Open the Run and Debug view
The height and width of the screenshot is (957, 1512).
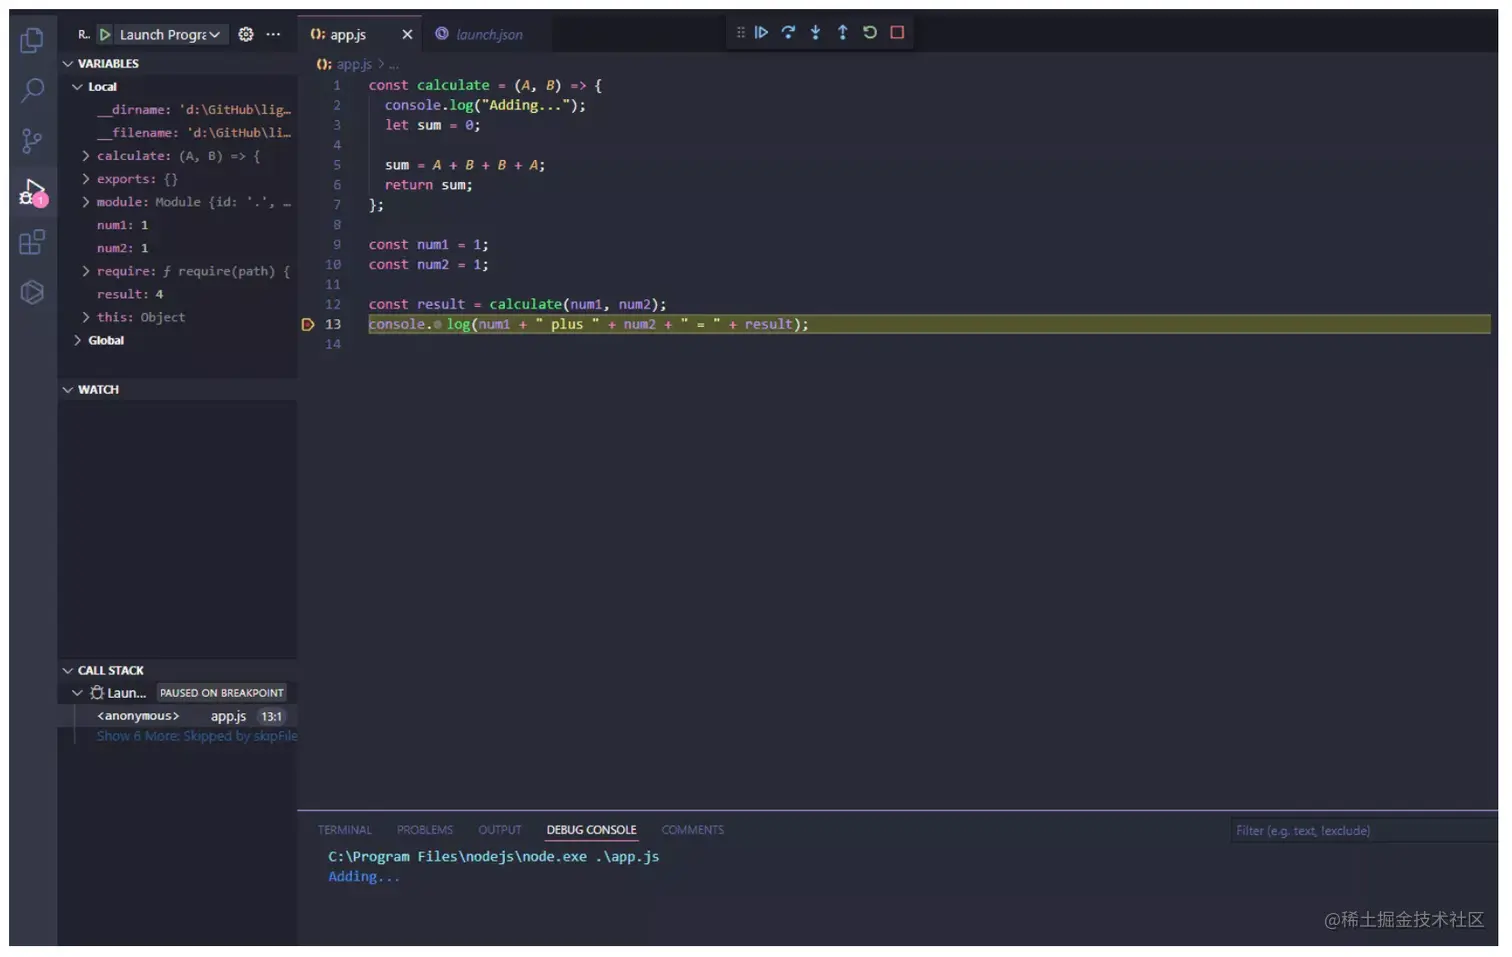click(x=32, y=192)
